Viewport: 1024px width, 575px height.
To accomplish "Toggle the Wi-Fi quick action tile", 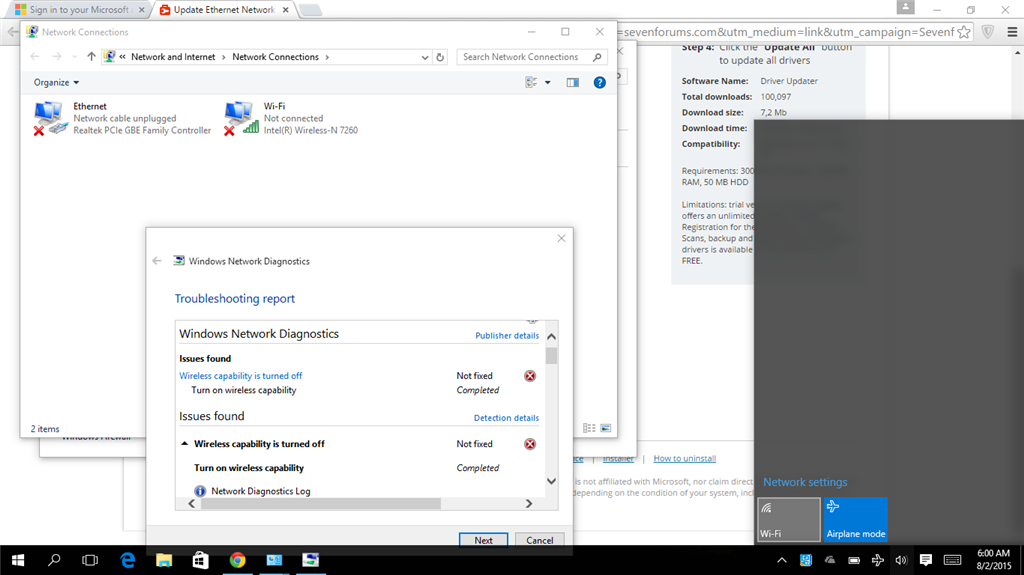I will point(789,519).
